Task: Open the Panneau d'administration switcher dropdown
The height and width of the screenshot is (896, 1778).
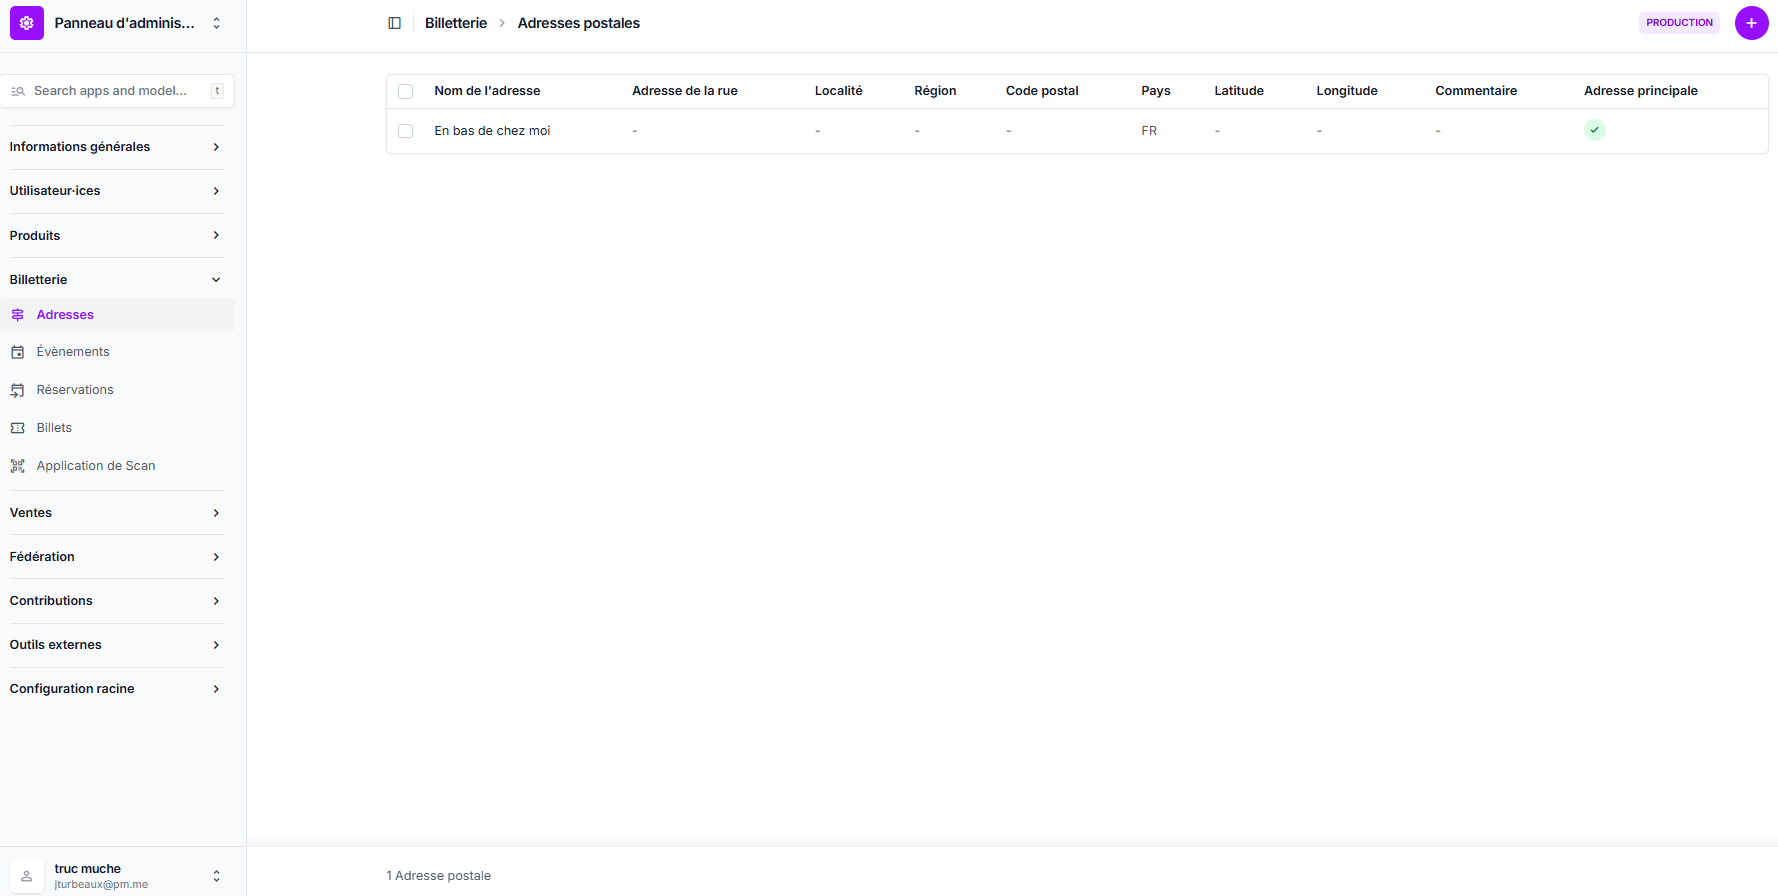Action: point(216,23)
